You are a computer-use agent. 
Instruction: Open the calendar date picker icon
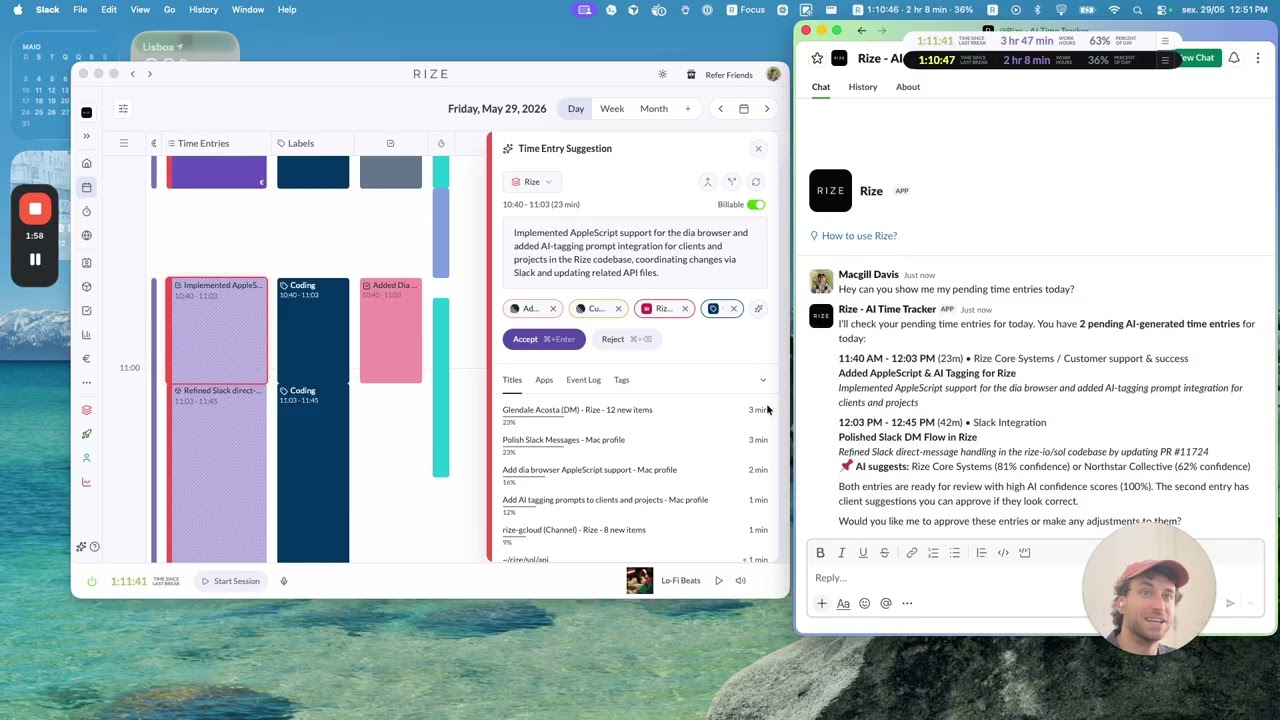coord(744,109)
